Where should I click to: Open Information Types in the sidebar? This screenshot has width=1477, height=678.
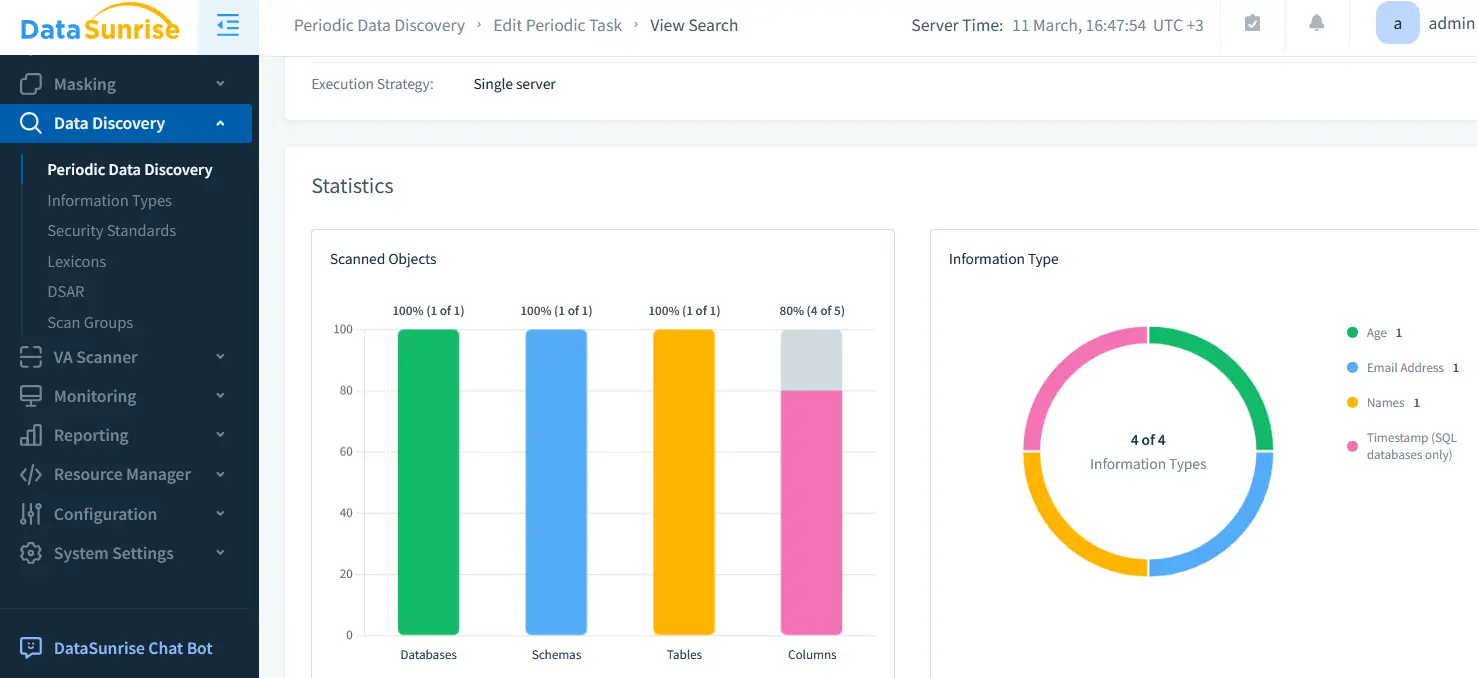point(109,200)
